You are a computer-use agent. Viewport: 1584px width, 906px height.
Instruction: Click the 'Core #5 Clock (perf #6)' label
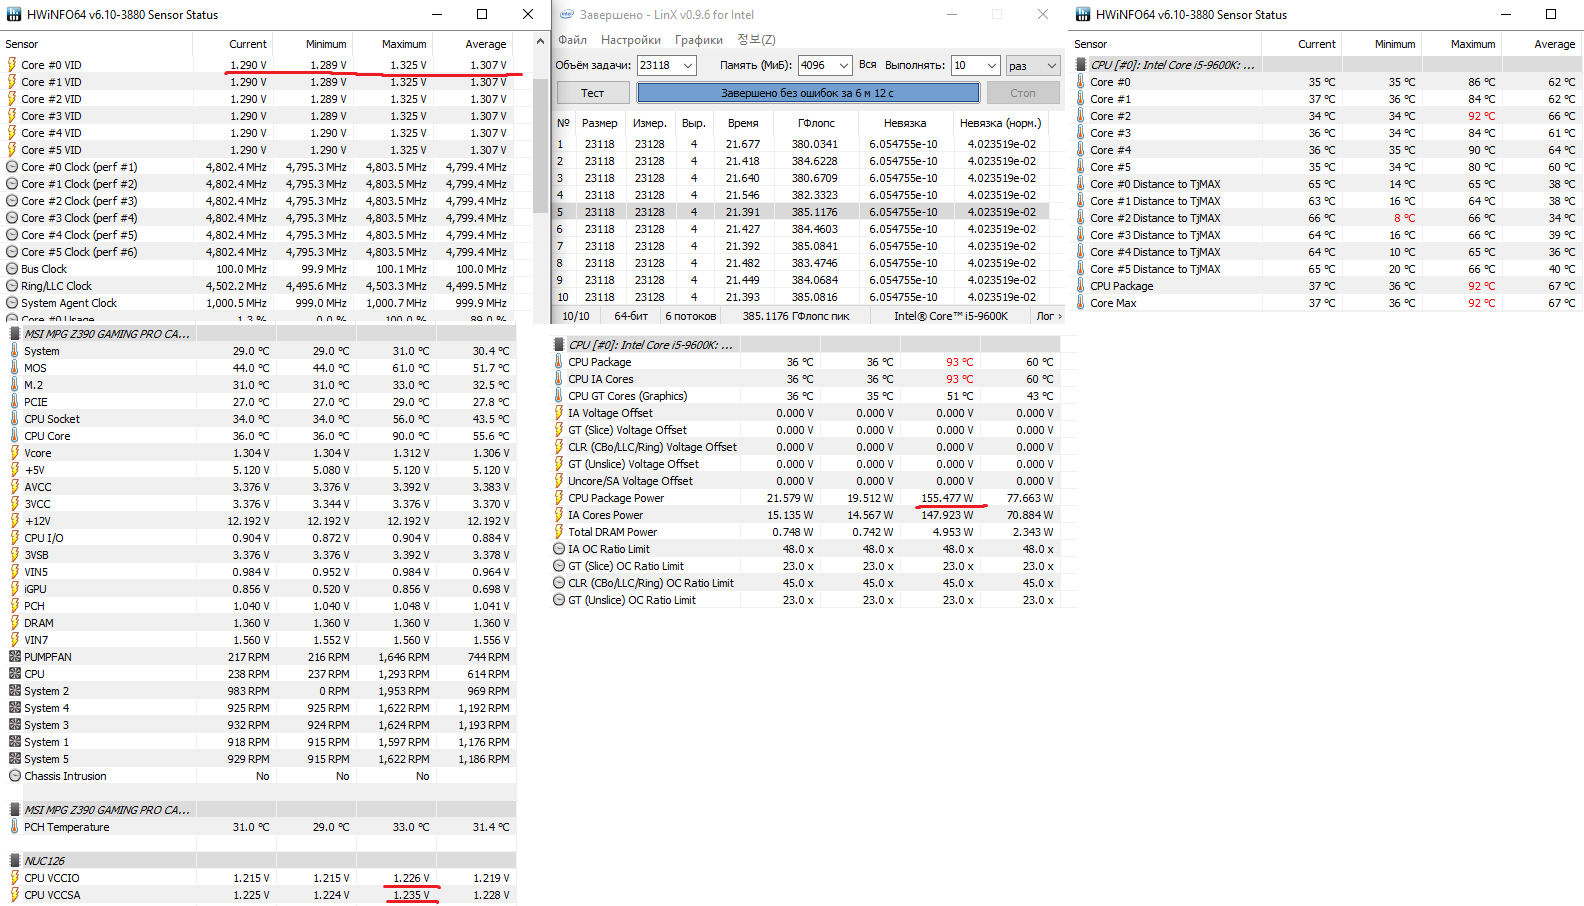[x=79, y=252]
